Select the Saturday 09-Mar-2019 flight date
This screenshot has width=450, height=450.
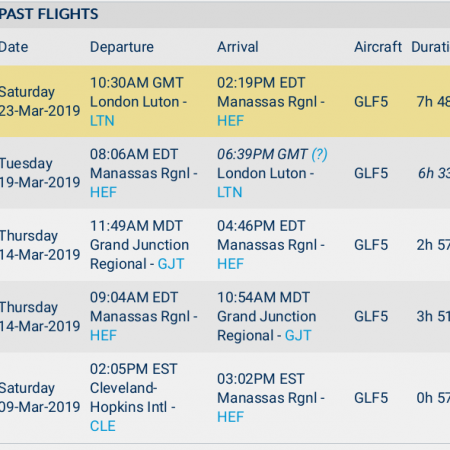pos(40,397)
